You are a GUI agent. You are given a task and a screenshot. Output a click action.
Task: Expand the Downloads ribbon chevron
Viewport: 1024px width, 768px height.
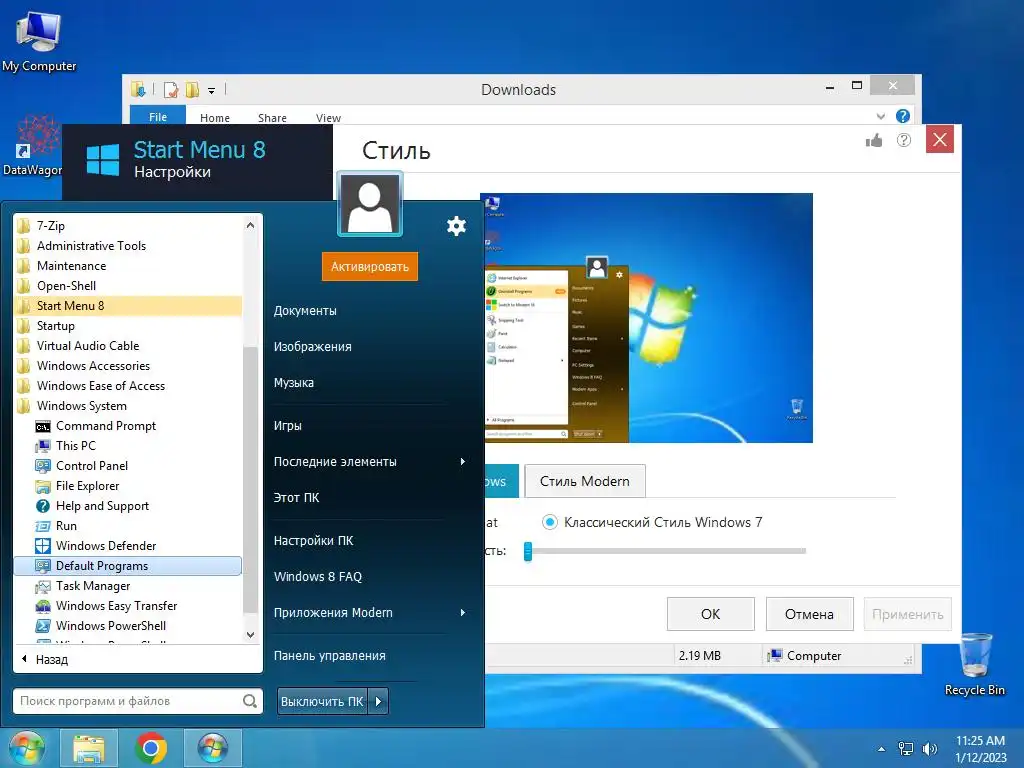880,116
